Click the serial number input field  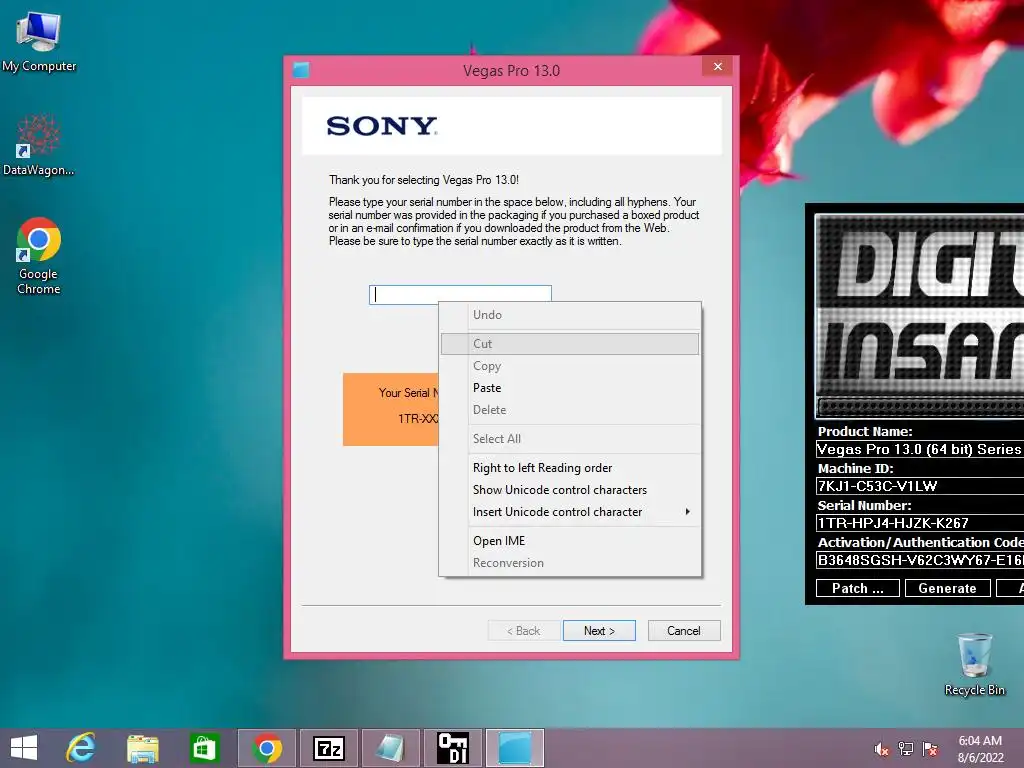460,295
